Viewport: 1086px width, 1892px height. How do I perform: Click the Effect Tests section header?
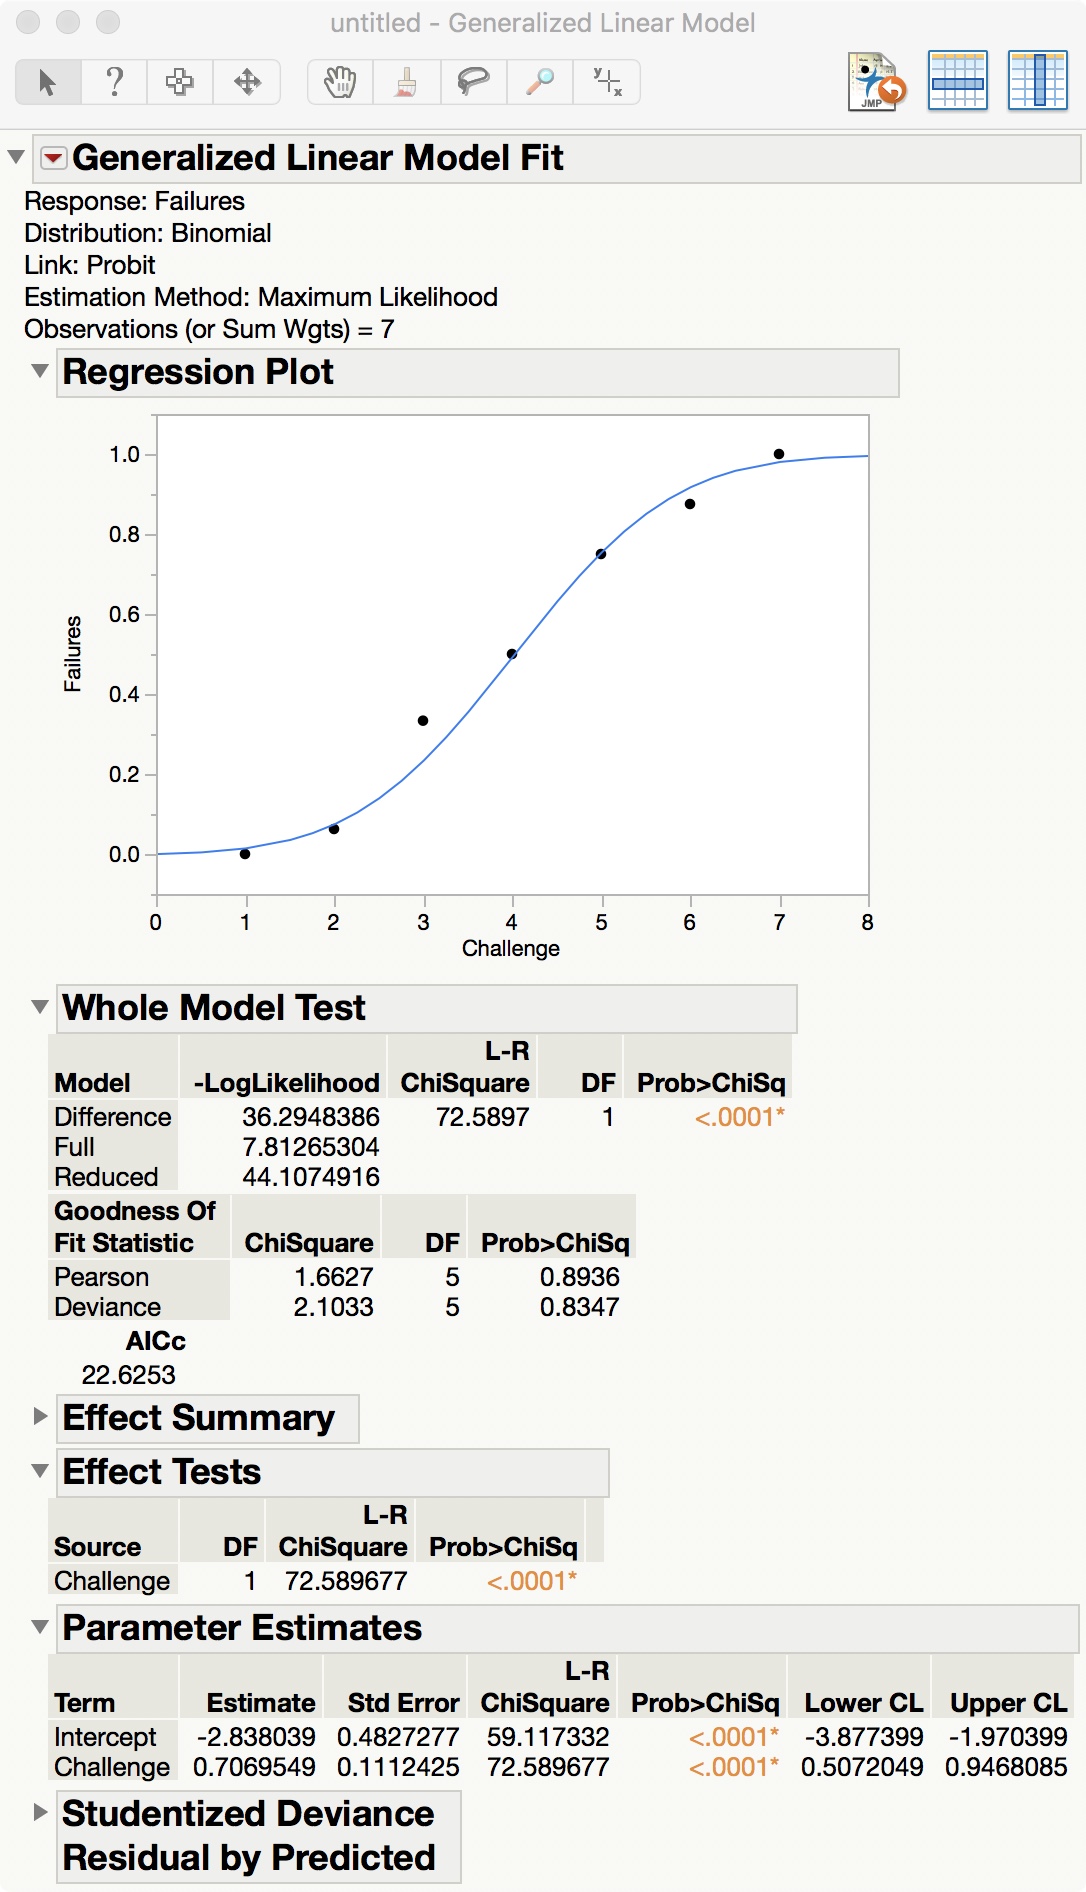(162, 1472)
